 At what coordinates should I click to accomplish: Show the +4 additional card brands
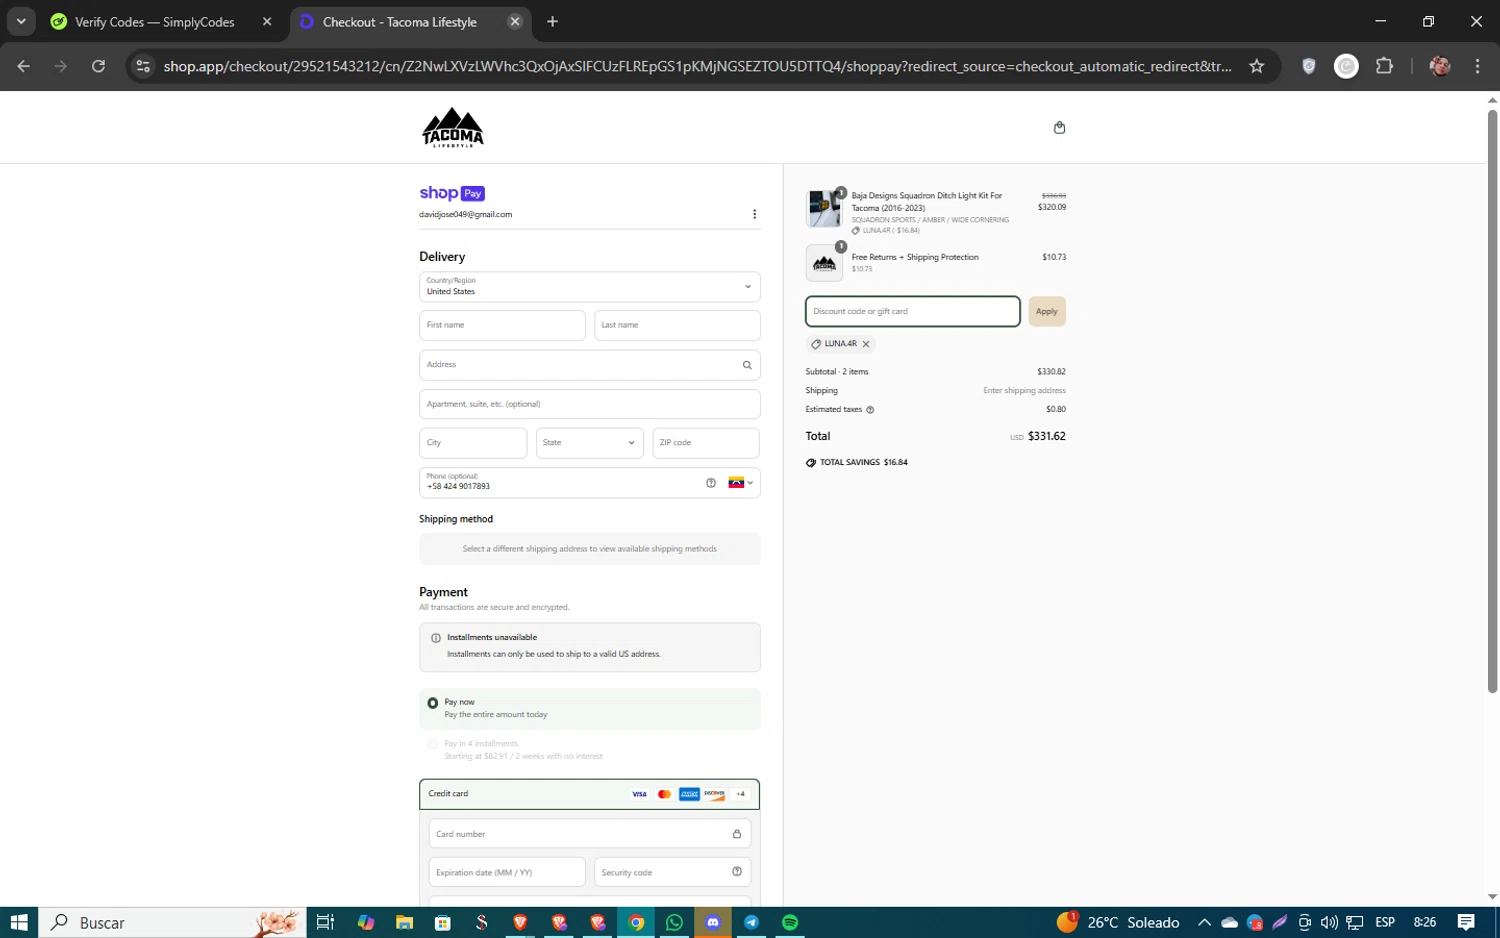point(740,794)
